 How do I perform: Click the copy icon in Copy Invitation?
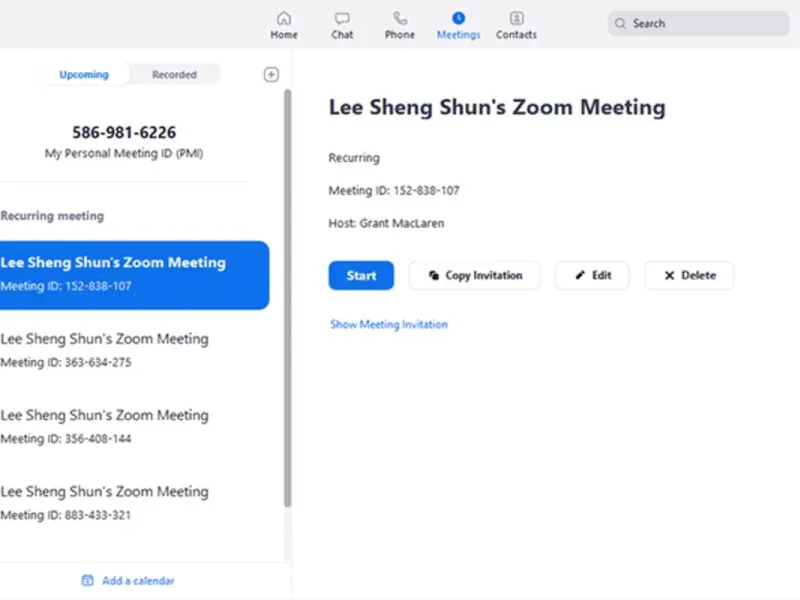click(434, 276)
